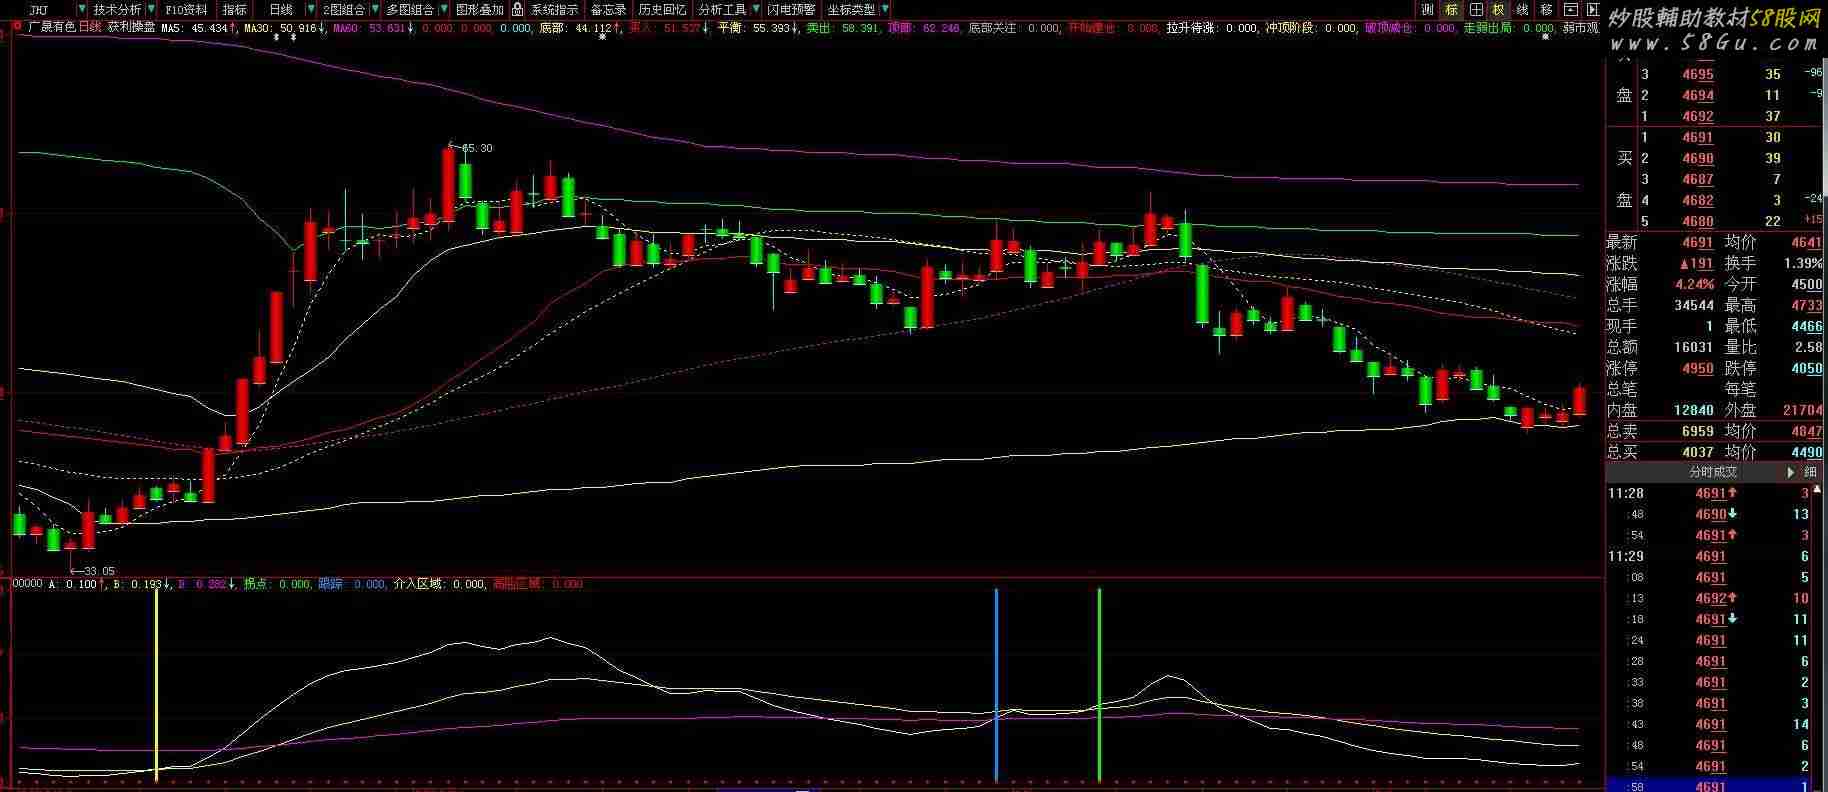Image resolution: width=1828 pixels, height=792 pixels.
Task: Click the 图形叠加 overlay button
Action: pyautogui.click(x=480, y=9)
